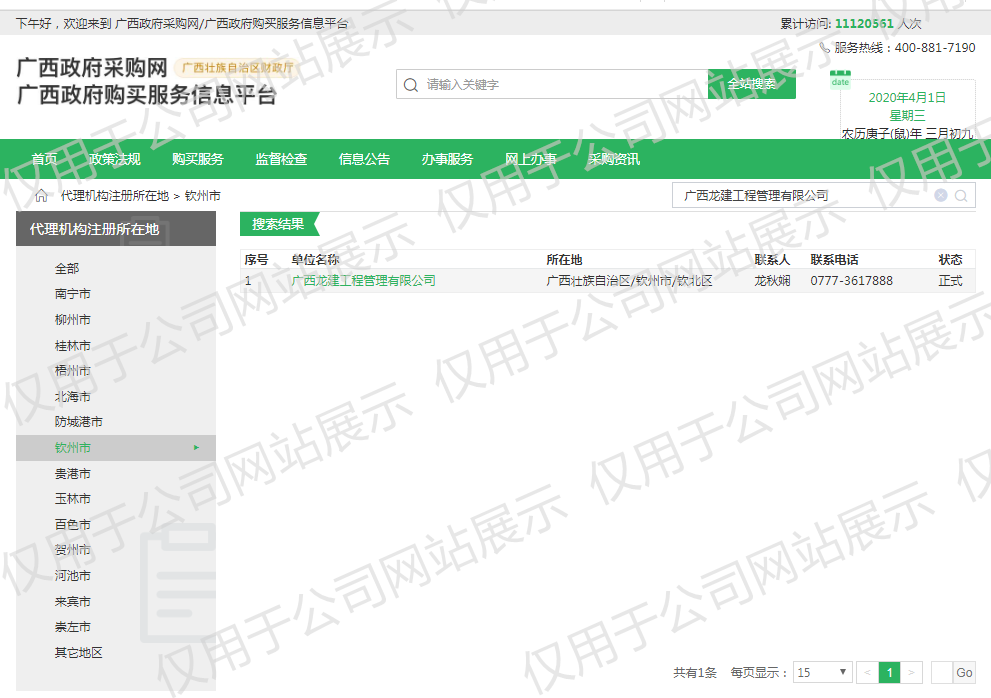Clear the agency search field text
The height and width of the screenshot is (698, 991).
tap(940, 195)
